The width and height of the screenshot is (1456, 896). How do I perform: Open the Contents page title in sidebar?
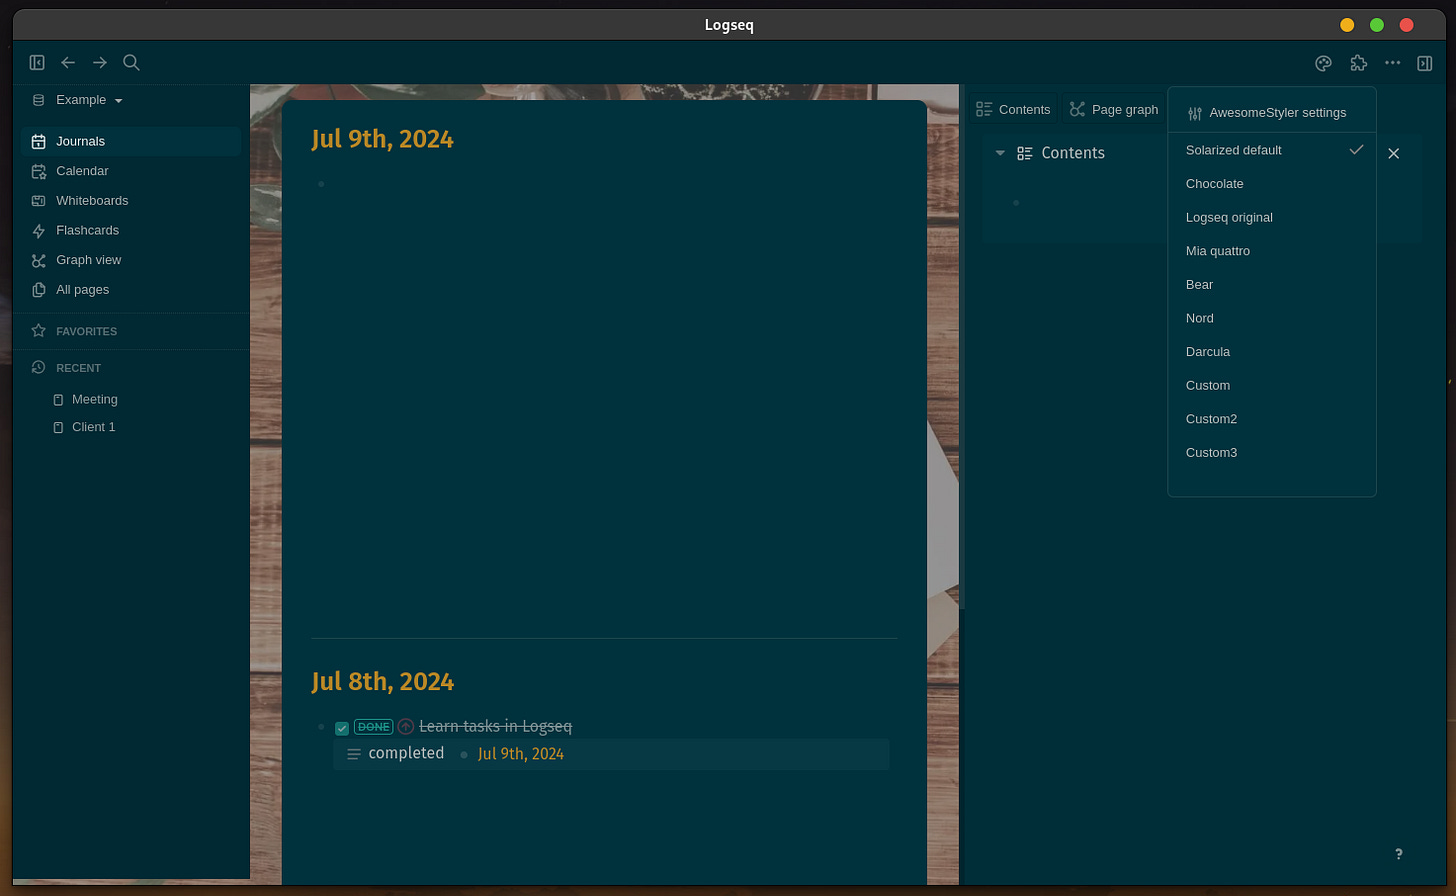[1073, 153]
